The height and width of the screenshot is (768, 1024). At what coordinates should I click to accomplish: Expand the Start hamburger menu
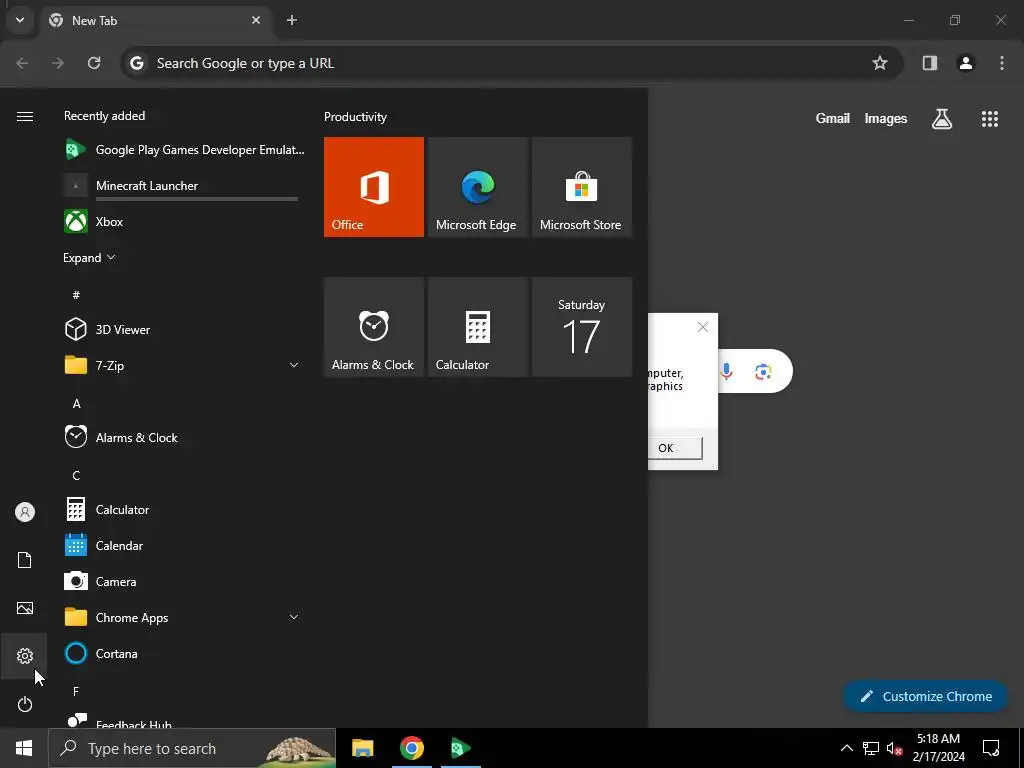pyautogui.click(x=24, y=116)
